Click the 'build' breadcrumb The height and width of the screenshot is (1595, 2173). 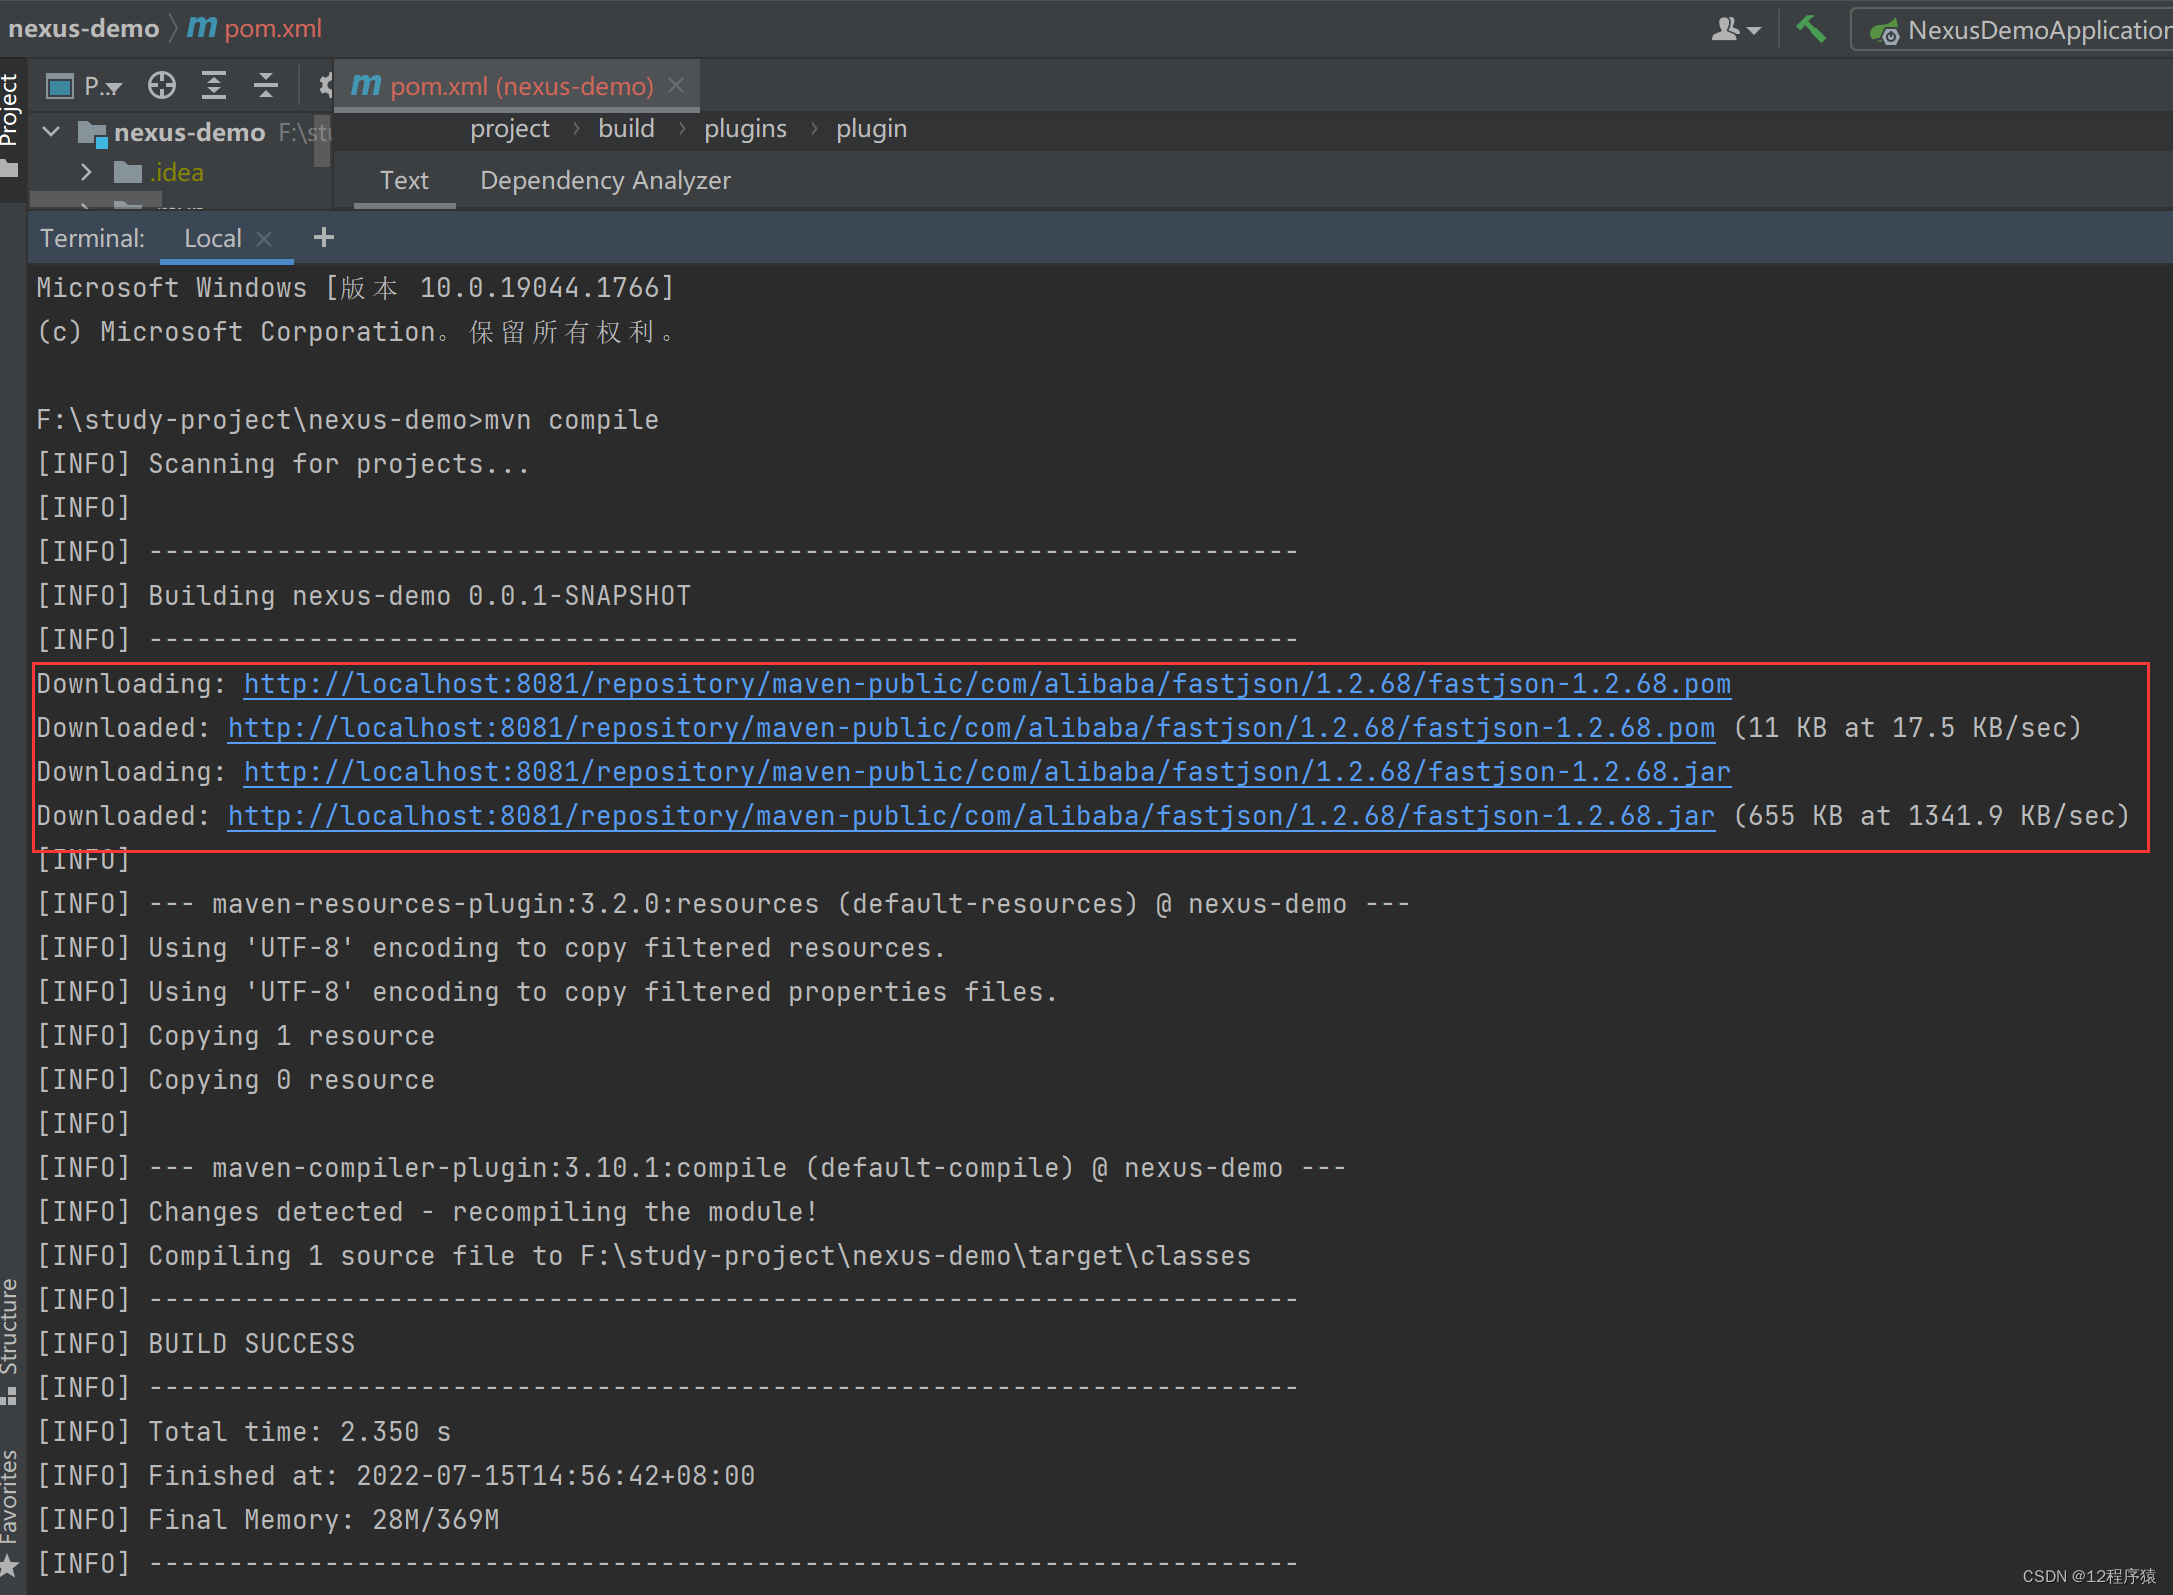point(627,129)
